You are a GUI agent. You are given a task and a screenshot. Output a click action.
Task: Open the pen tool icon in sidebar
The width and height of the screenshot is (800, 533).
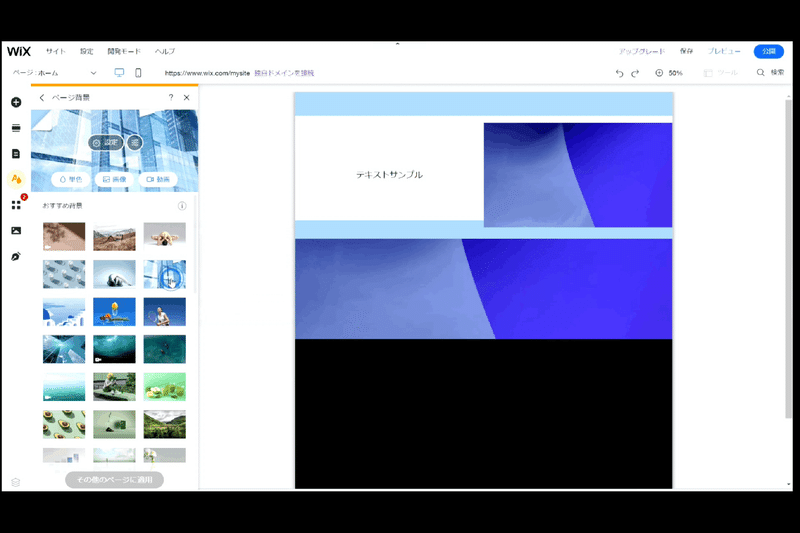tap(16, 256)
